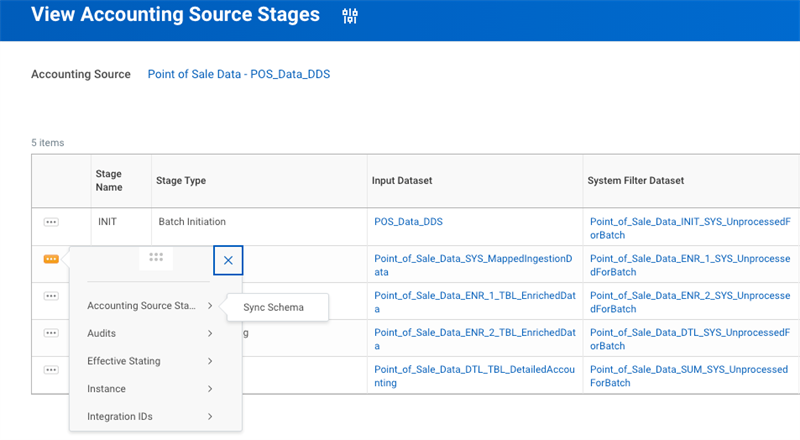Image resolution: width=800 pixels, height=440 pixels.
Task: Open Point_of_Sale_Data_ENR_2_SYS_UnprocessedForBatch link
Action: (690, 302)
